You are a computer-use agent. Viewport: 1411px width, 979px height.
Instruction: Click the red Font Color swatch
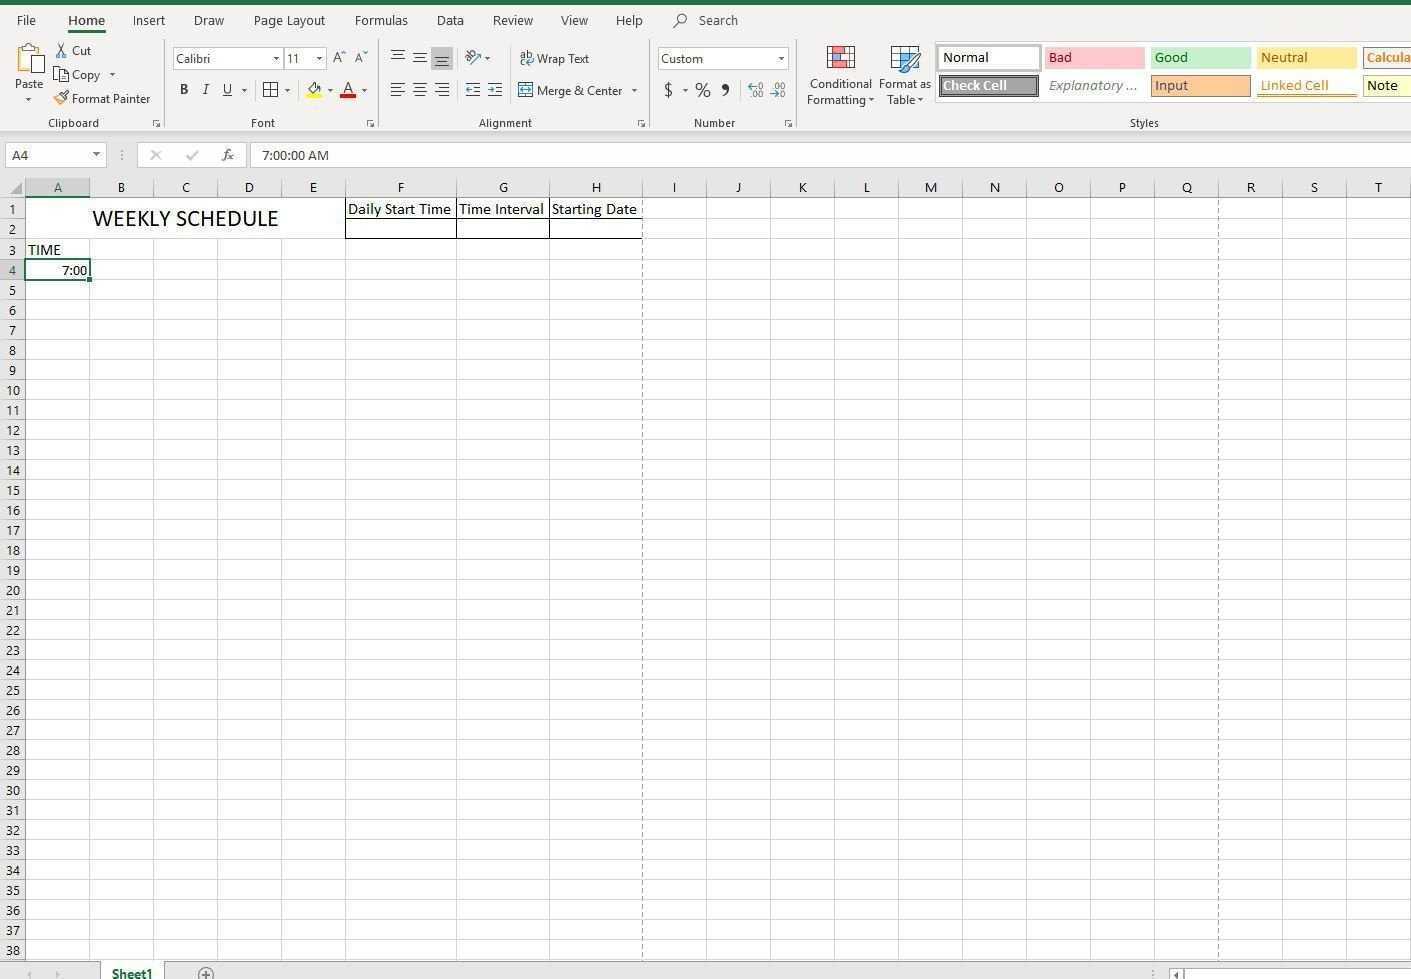click(348, 90)
